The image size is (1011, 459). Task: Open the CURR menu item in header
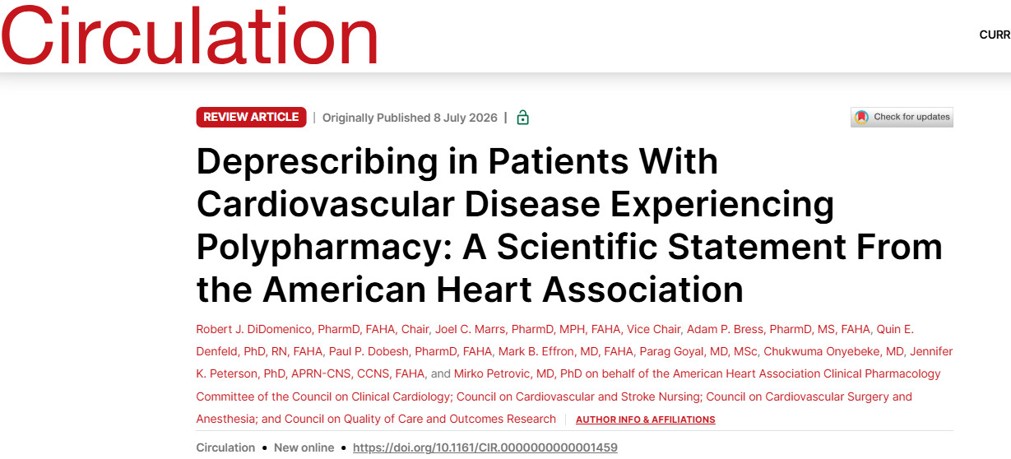coord(995,35)
